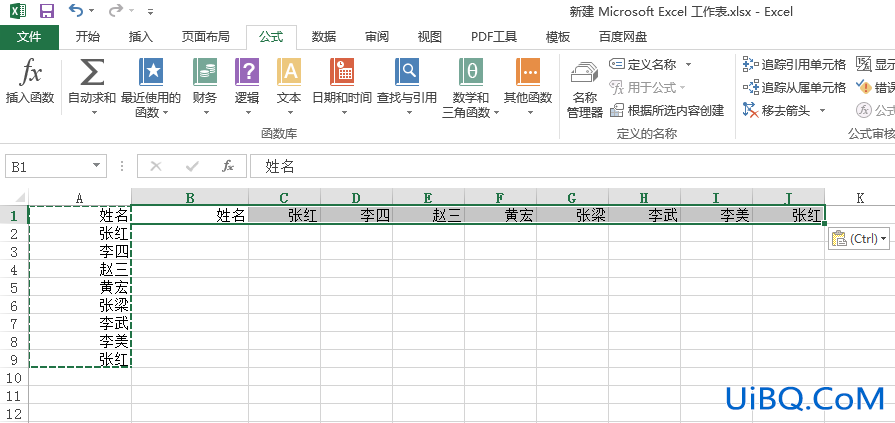
Task: Select cell H1 containing 李武
Action: pos(644,215)
